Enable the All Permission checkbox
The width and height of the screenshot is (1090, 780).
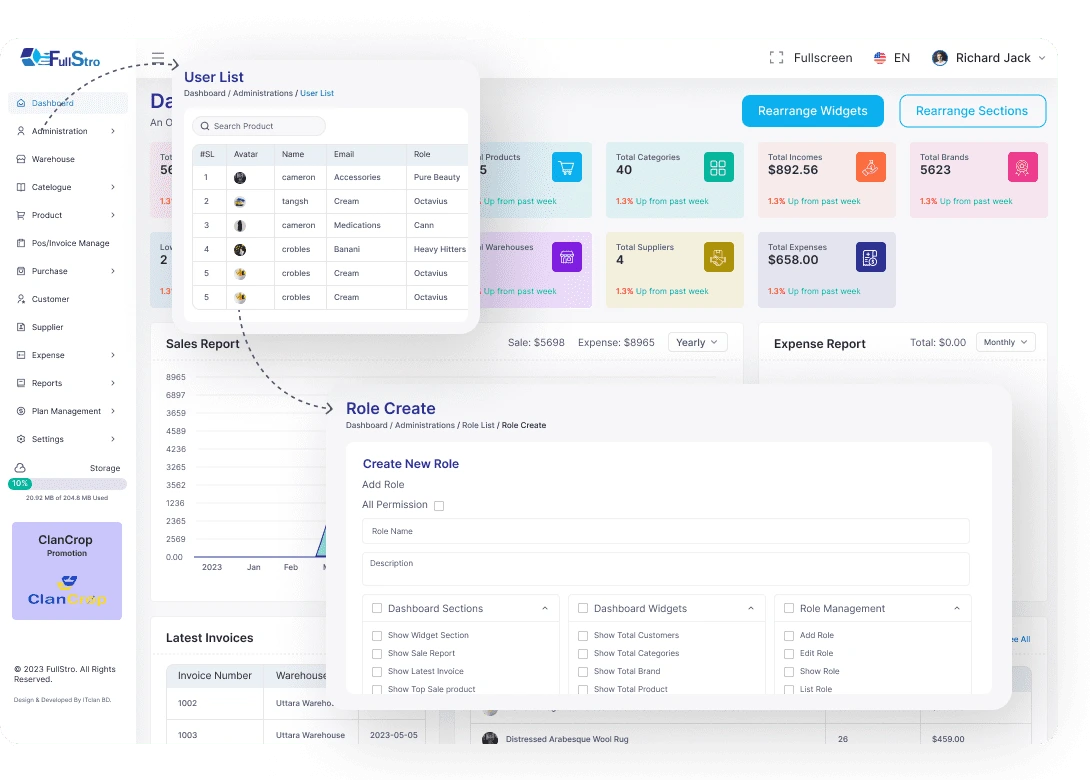coord(439,506)
